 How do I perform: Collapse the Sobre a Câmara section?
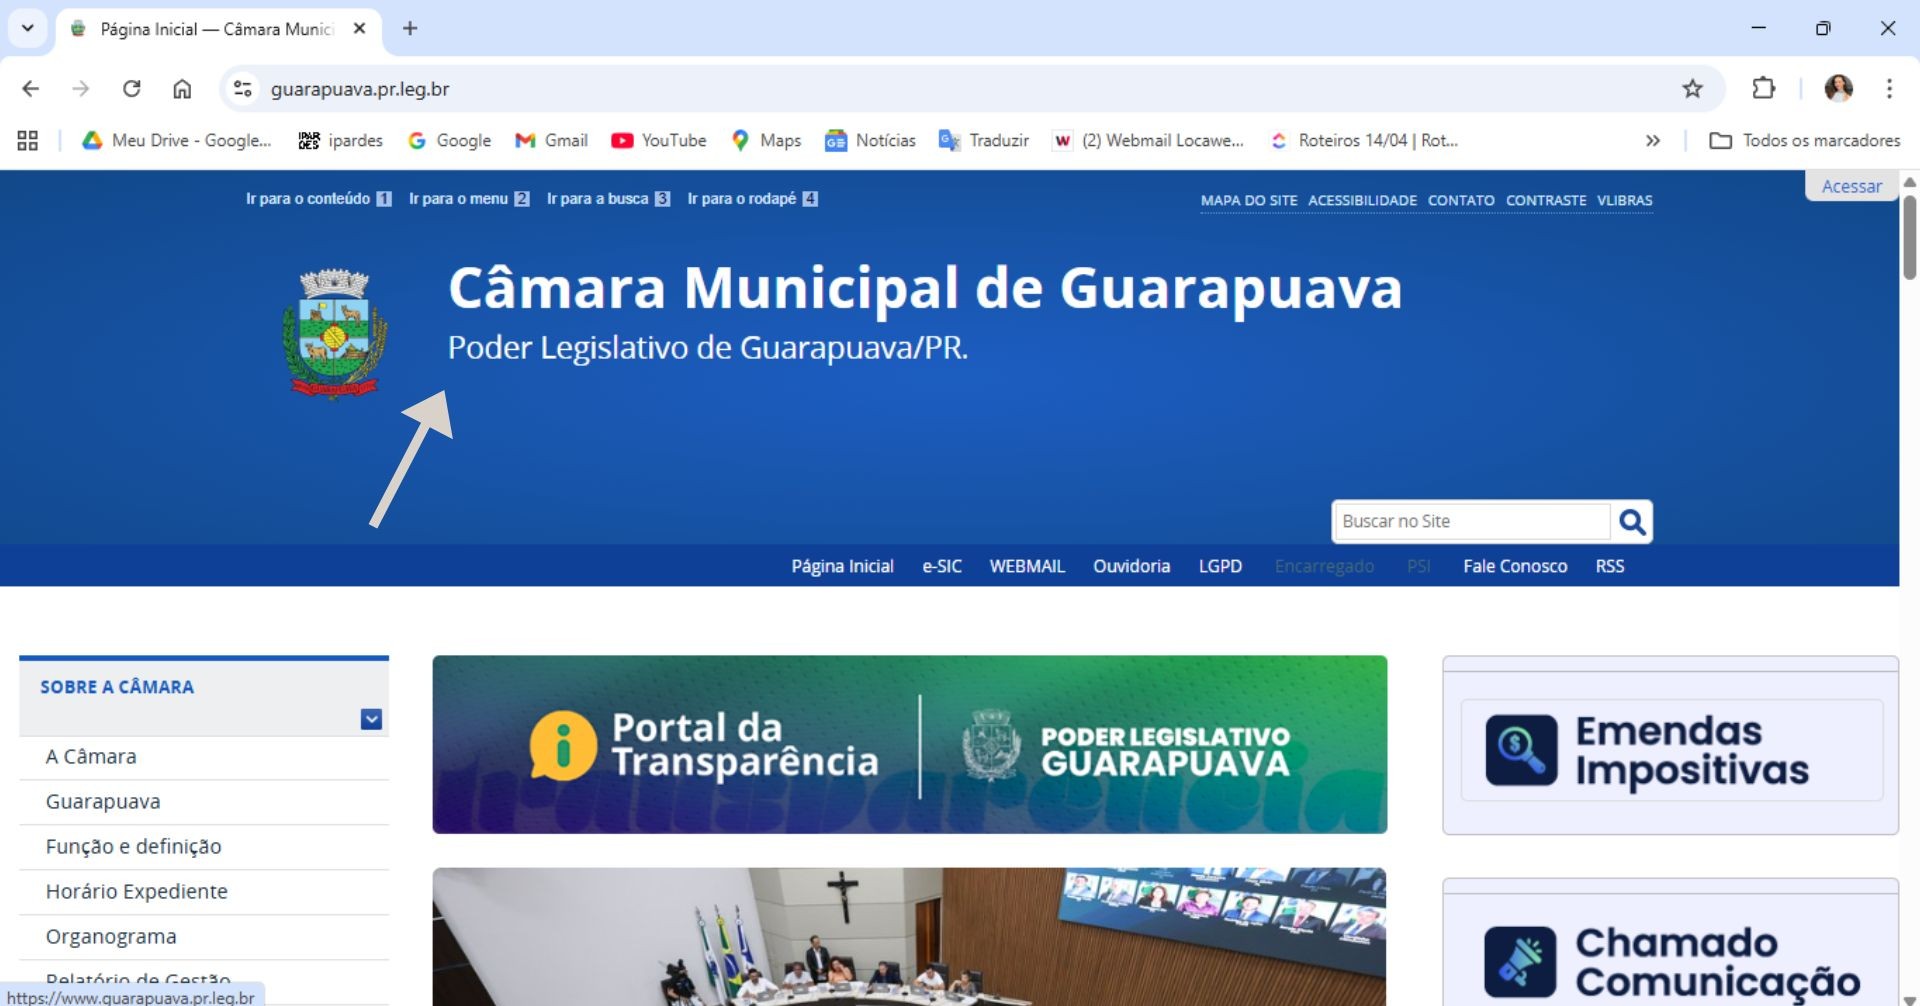371,719
